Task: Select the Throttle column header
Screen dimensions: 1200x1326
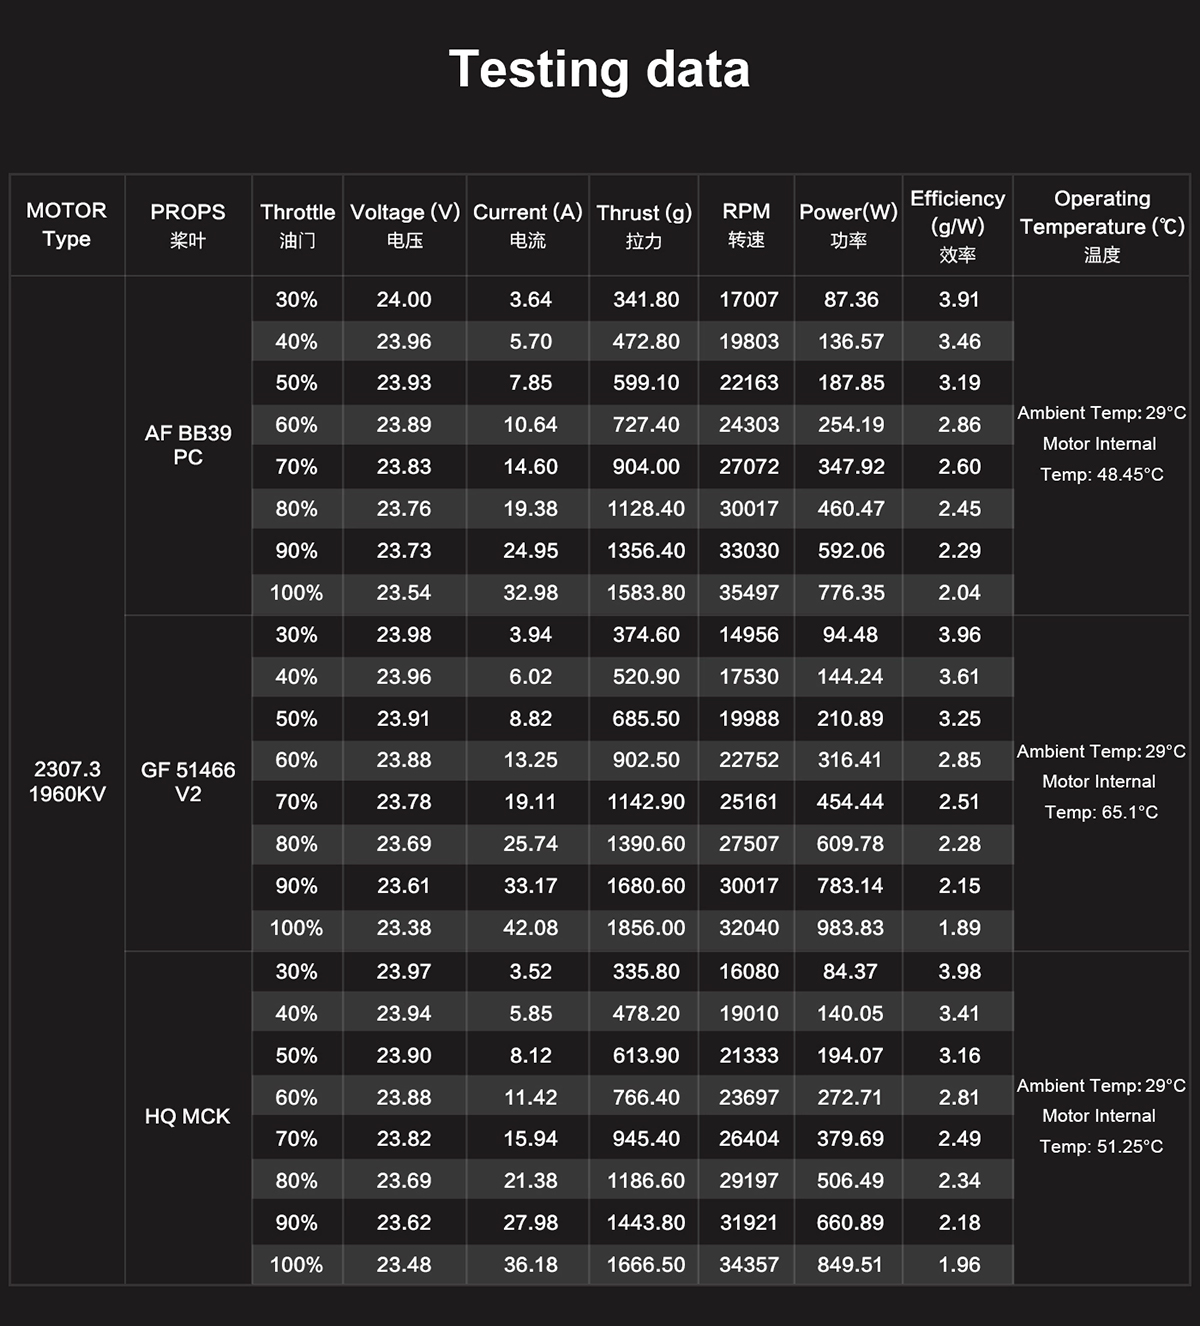Action: pos(297,225)
